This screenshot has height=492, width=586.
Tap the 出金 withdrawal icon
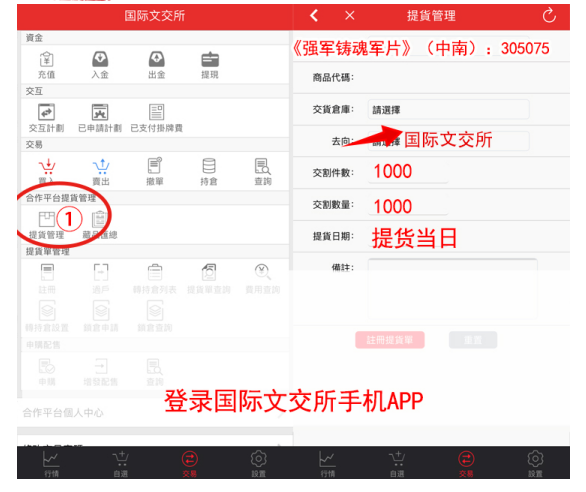pyautogui.click(x=157, y=64)
